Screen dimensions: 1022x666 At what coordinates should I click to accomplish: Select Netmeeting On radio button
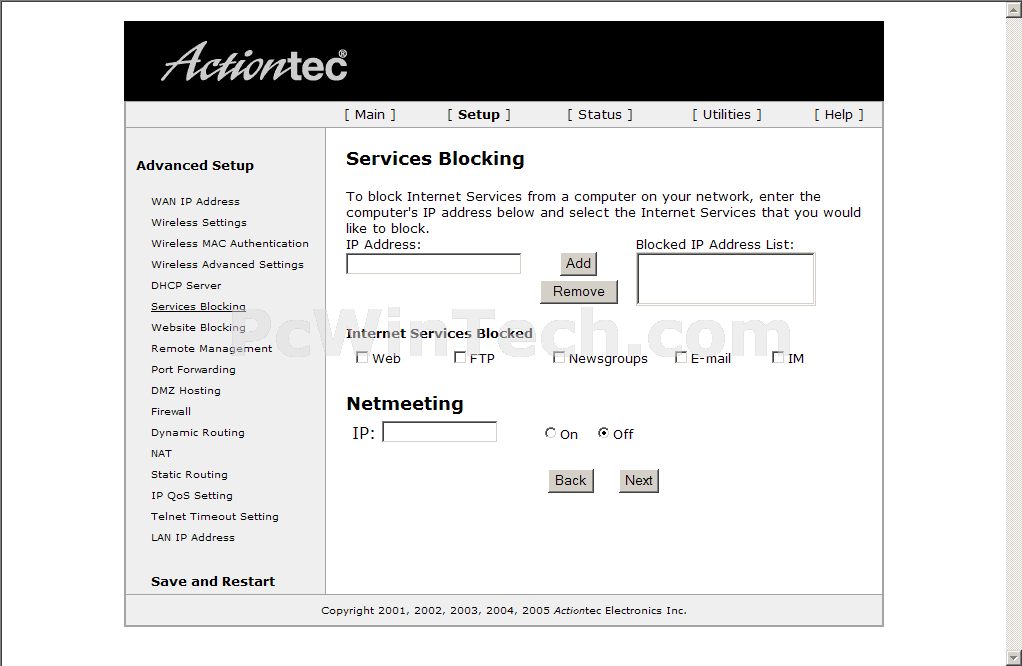551,433
